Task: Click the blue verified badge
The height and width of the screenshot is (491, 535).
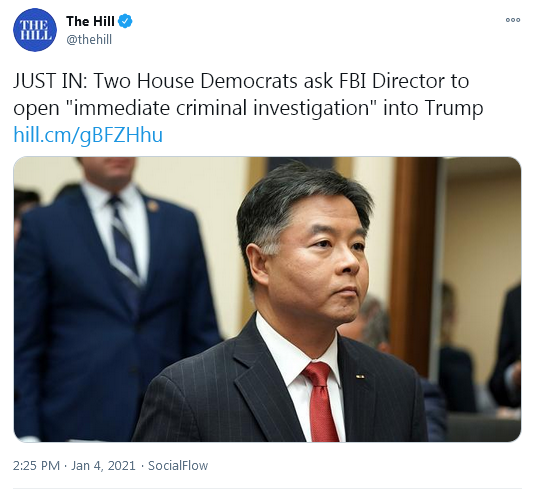Action: pos(125,21)
